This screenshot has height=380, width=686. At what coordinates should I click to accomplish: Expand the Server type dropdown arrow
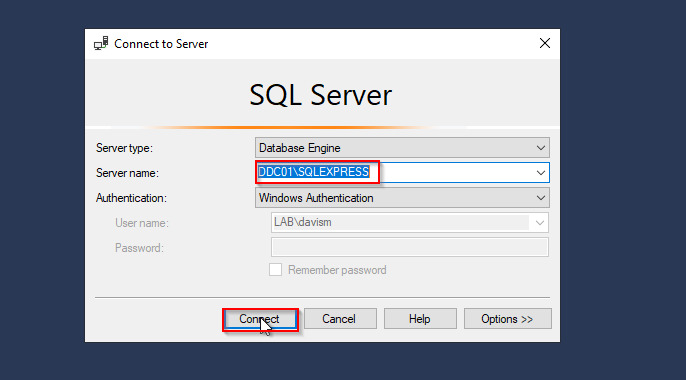tap(541, 148)
